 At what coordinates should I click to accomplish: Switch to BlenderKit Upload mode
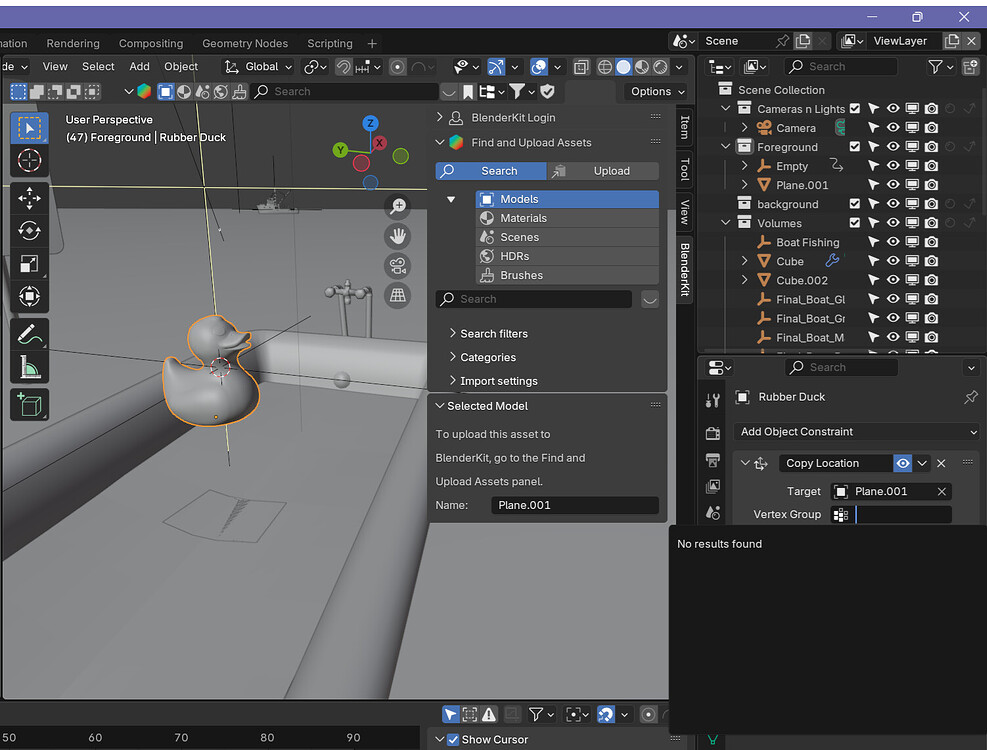[604, 171]
